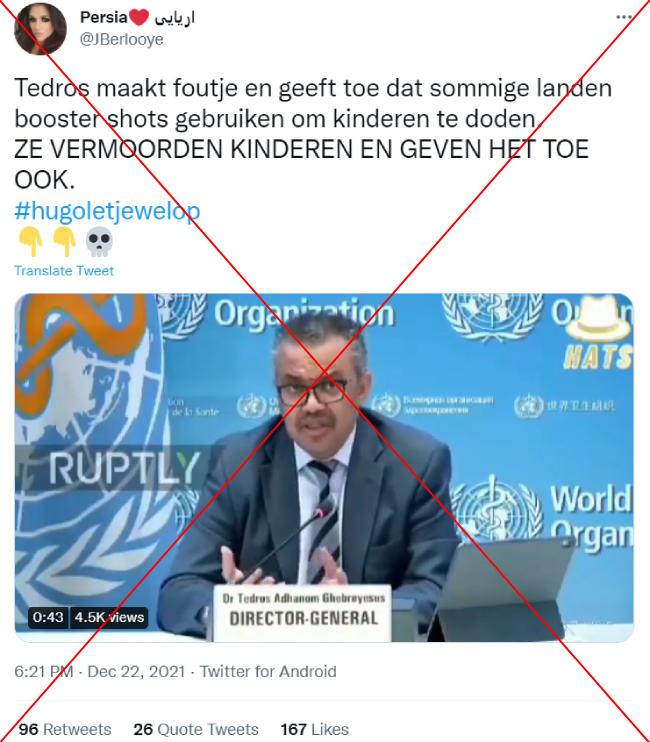Screen dimensions: 650x742
Task: Open the @JBerlooye handle link
Action: (122, 39)
